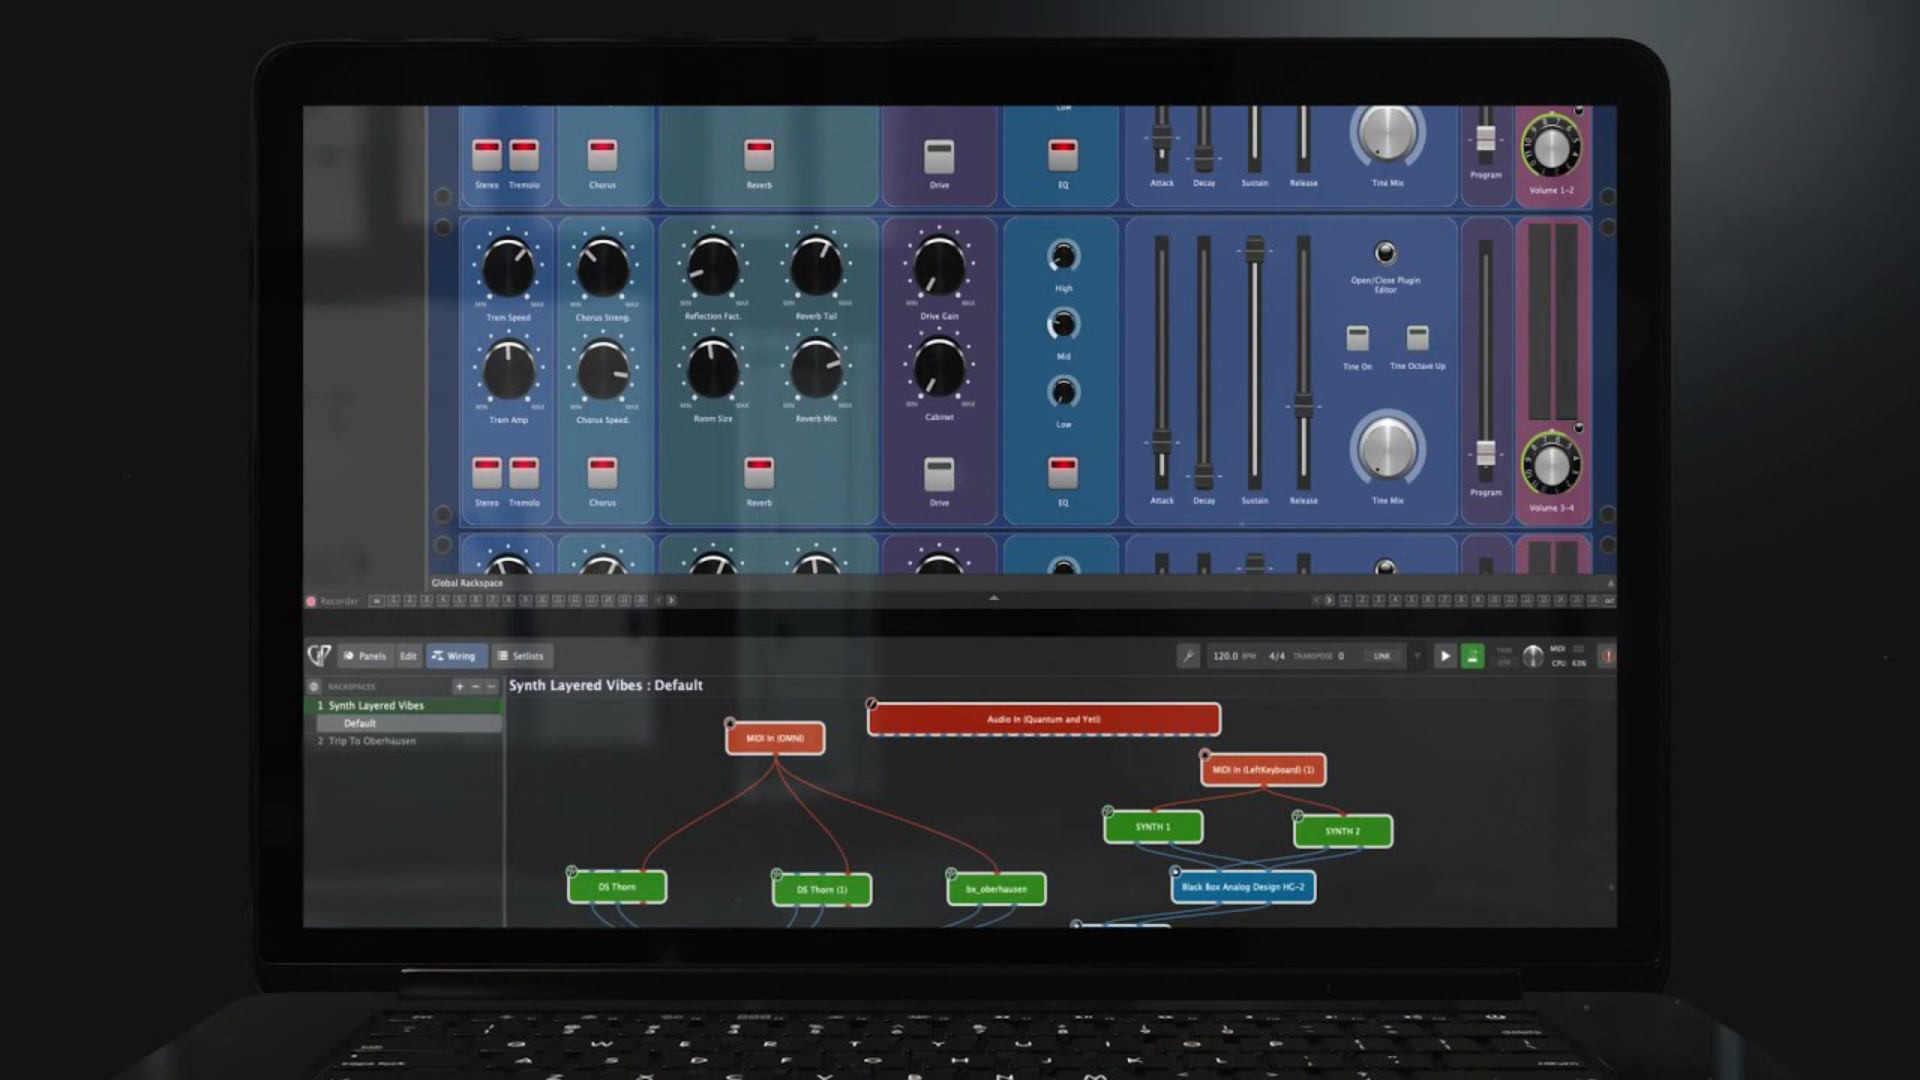The height and width of the screenshot is (1080, 1920).
Task: Click the Open/Close Plugin Editor button
Action: (x=1385, y=252)
